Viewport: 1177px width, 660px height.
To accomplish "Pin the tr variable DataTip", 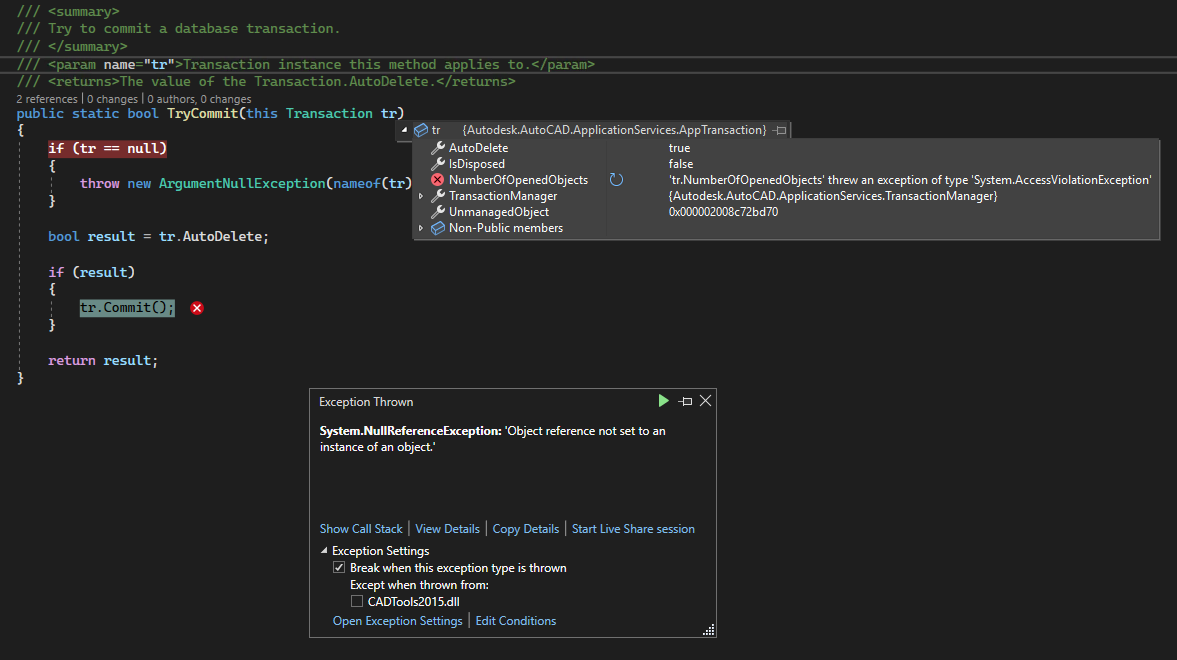I will pyautogui.click(x=779, y=129).
